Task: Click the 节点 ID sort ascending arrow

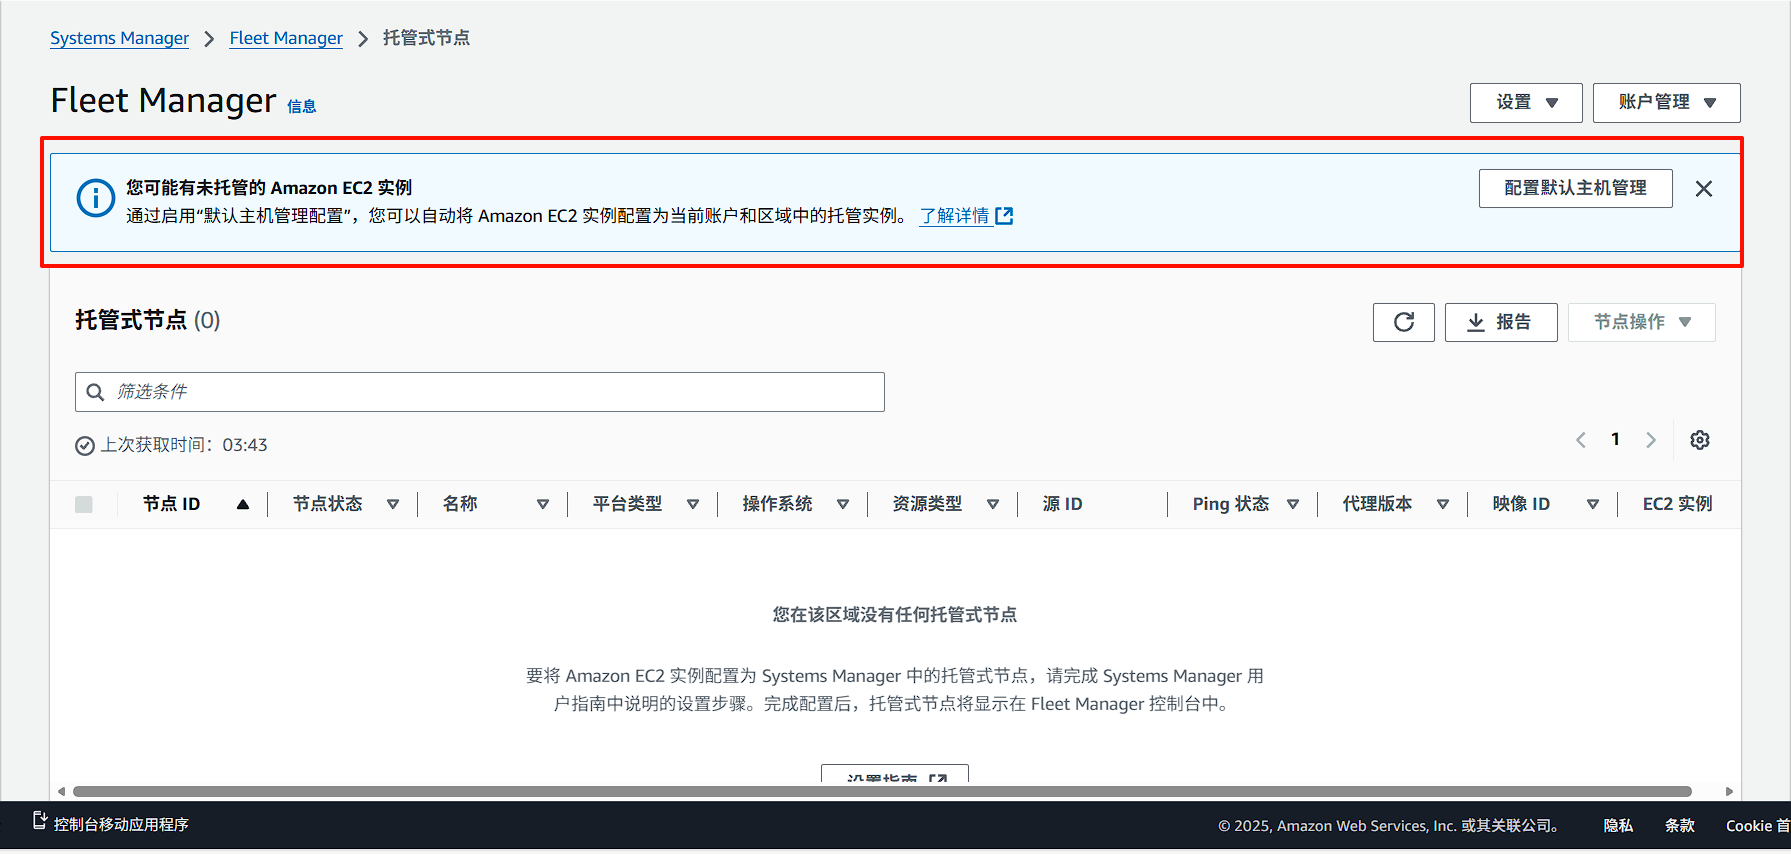Action: pos(243,505)
